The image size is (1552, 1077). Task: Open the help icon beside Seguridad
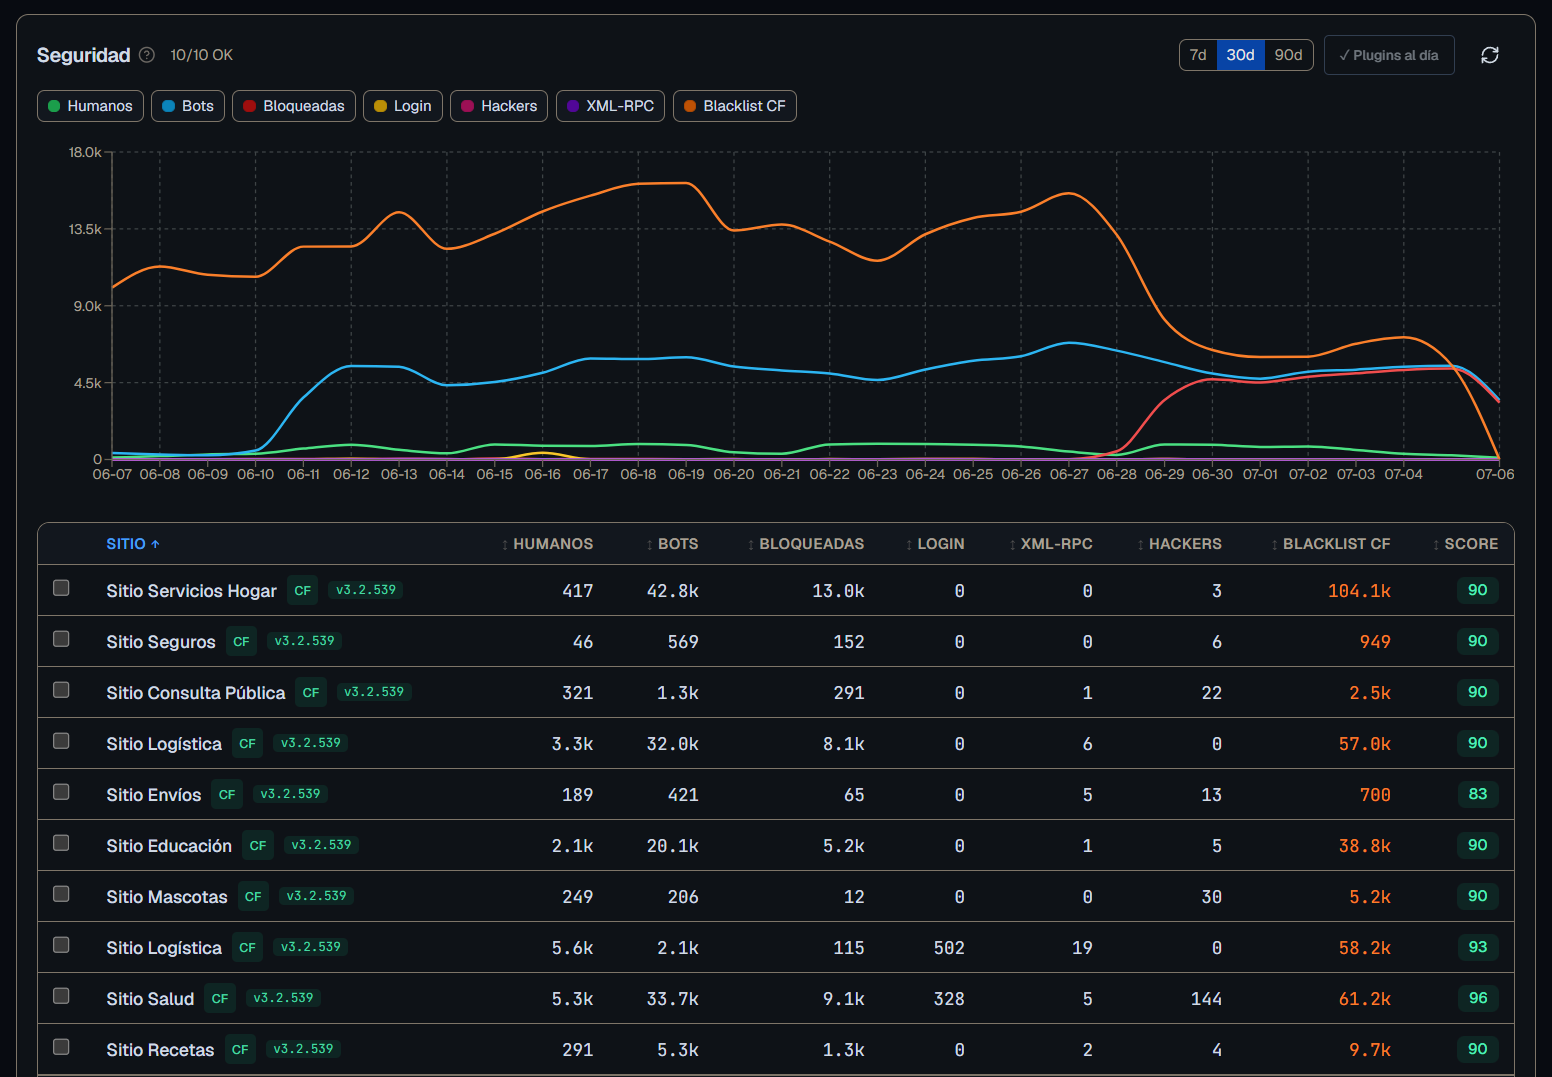pos(147,55)
